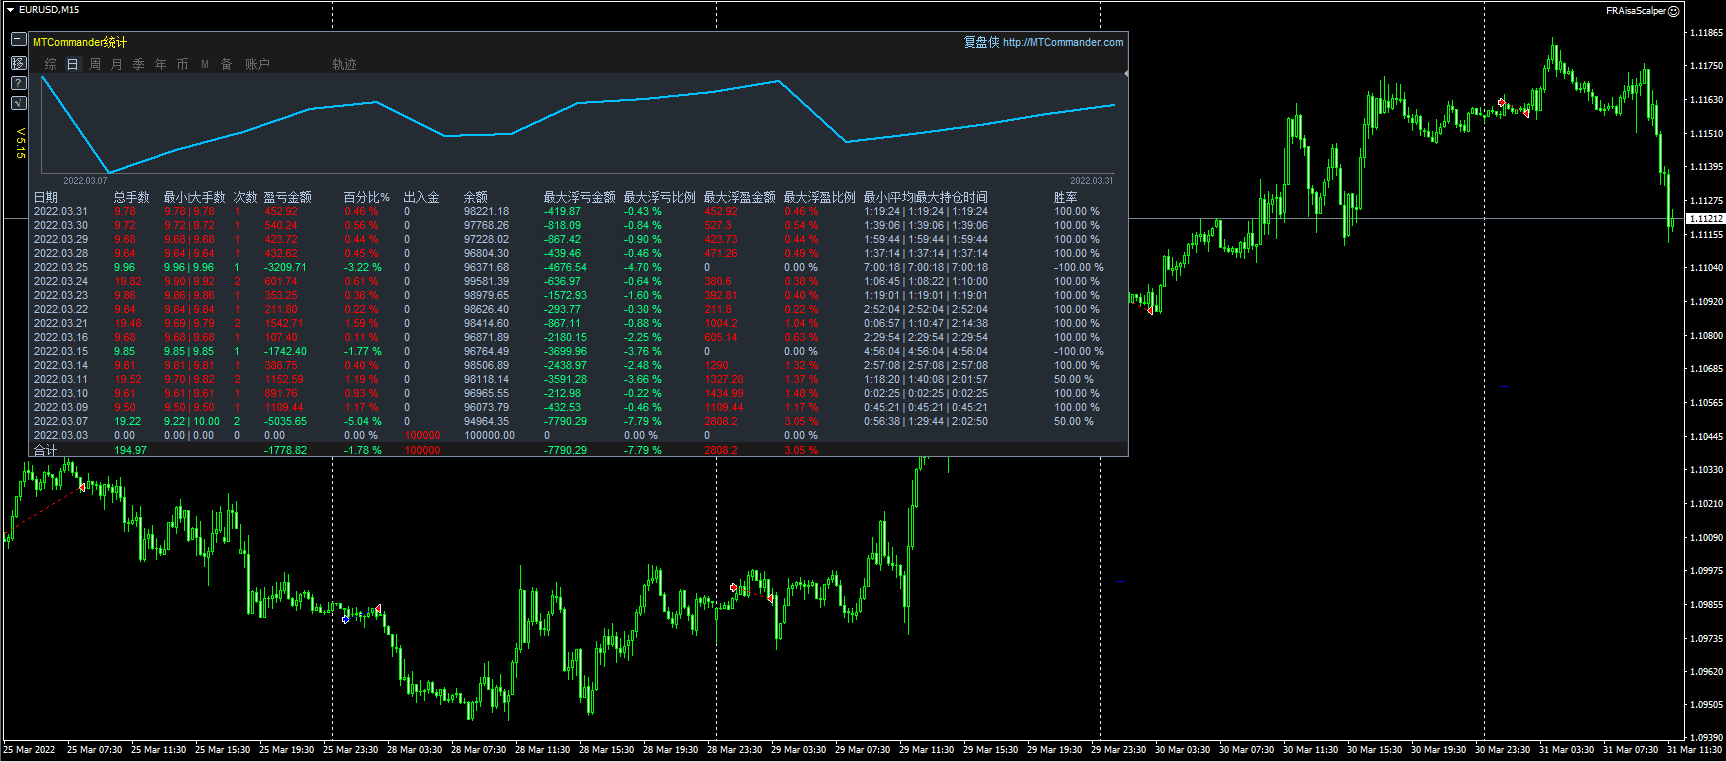Open the question mark help icon
The width and height of the screenshot is (1726, 762).
tap(18, 83)
